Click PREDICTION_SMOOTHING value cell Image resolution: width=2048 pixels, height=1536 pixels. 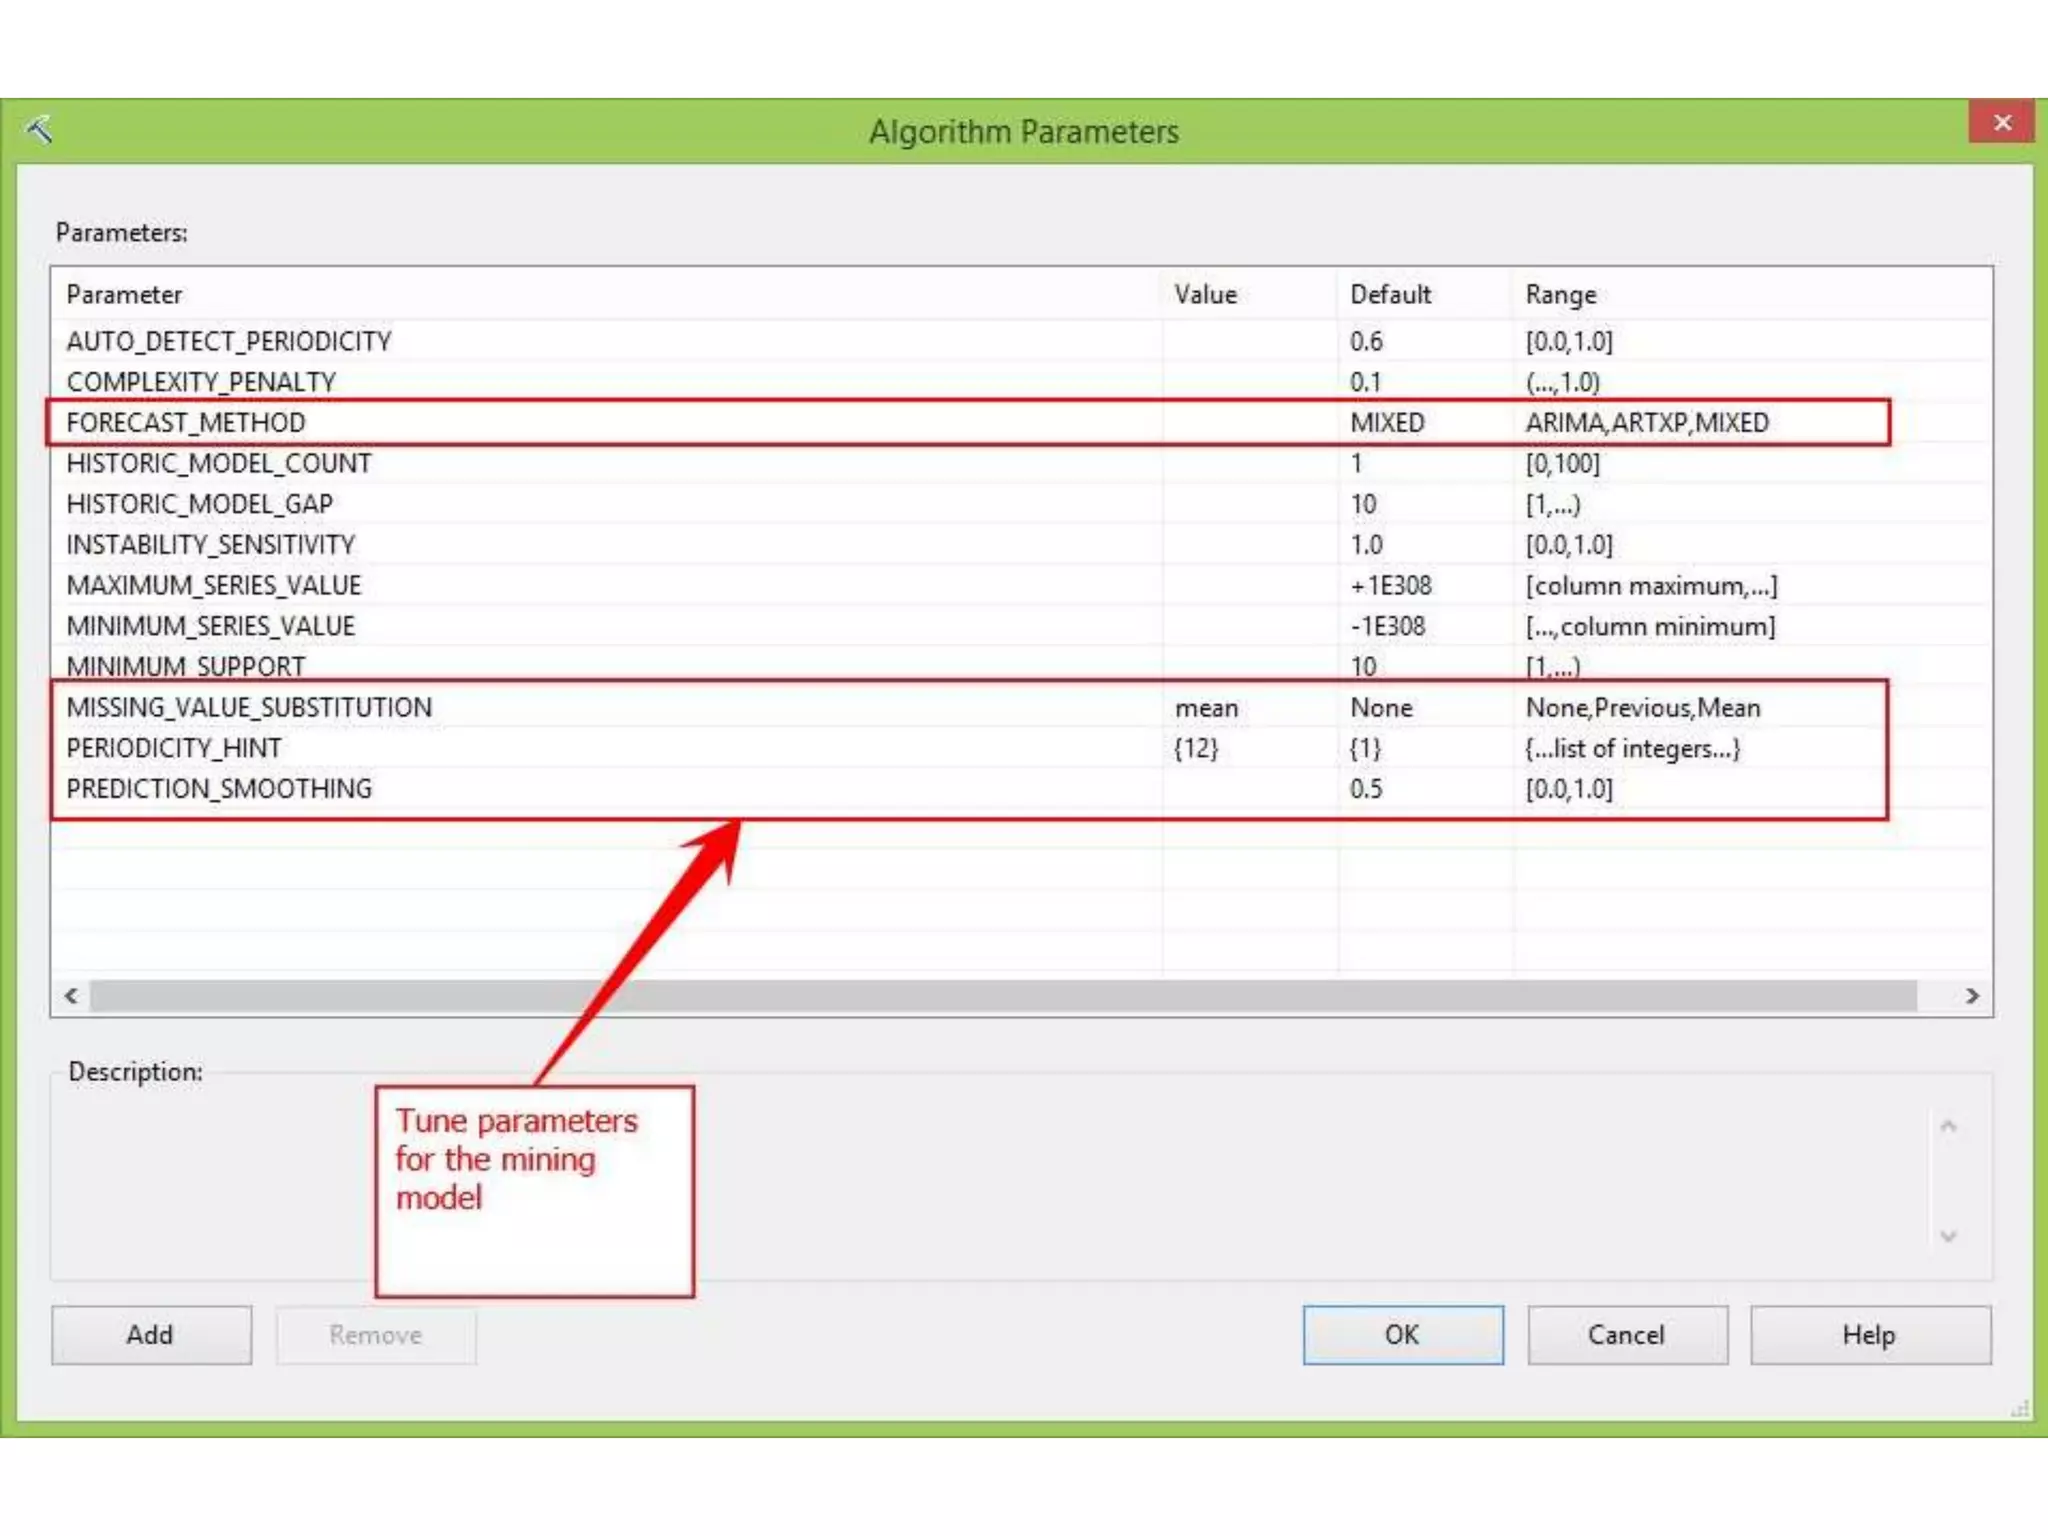pos(1248,789)
